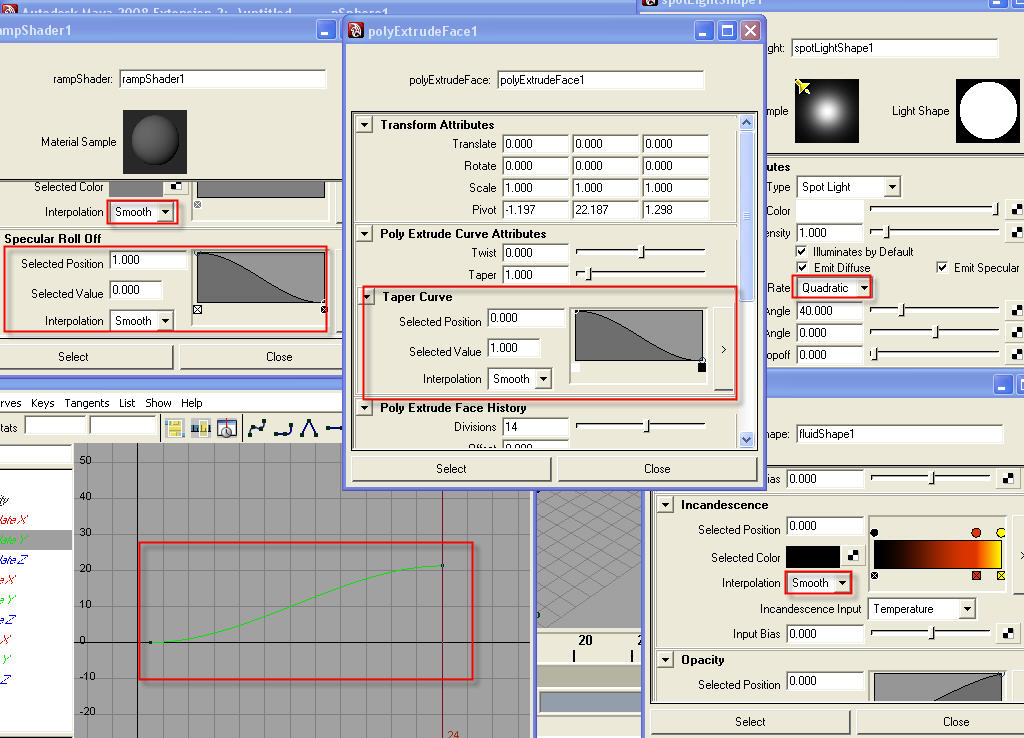Click map button beside fluid Bias slider

(x=1008, y=479)
